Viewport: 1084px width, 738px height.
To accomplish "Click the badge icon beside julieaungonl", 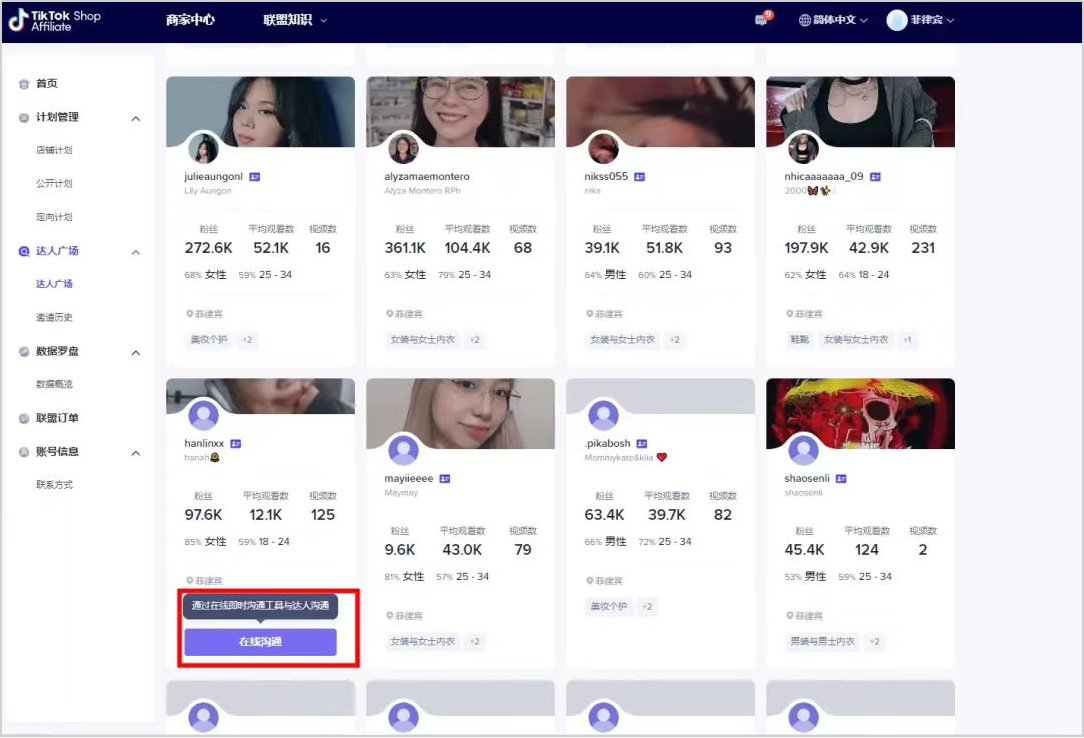I will (255, 177).
